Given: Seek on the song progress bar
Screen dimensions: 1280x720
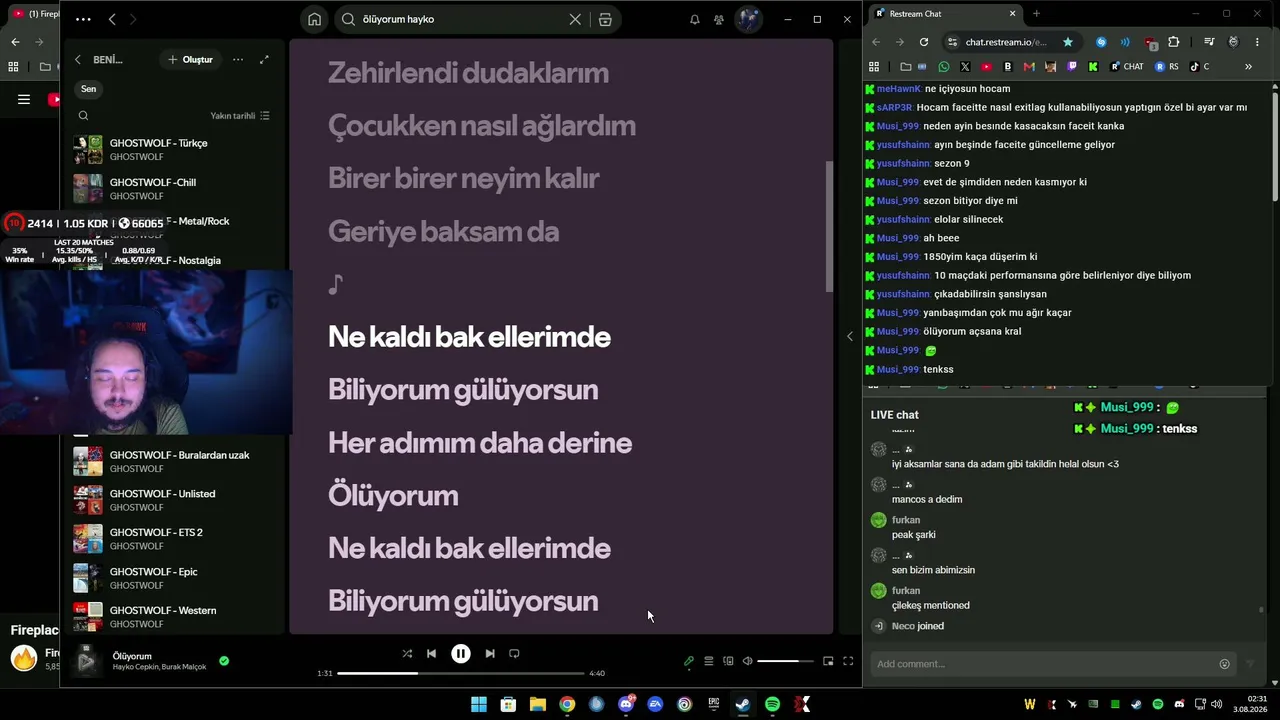Looking at the screenshot, I should pos(461,673).
